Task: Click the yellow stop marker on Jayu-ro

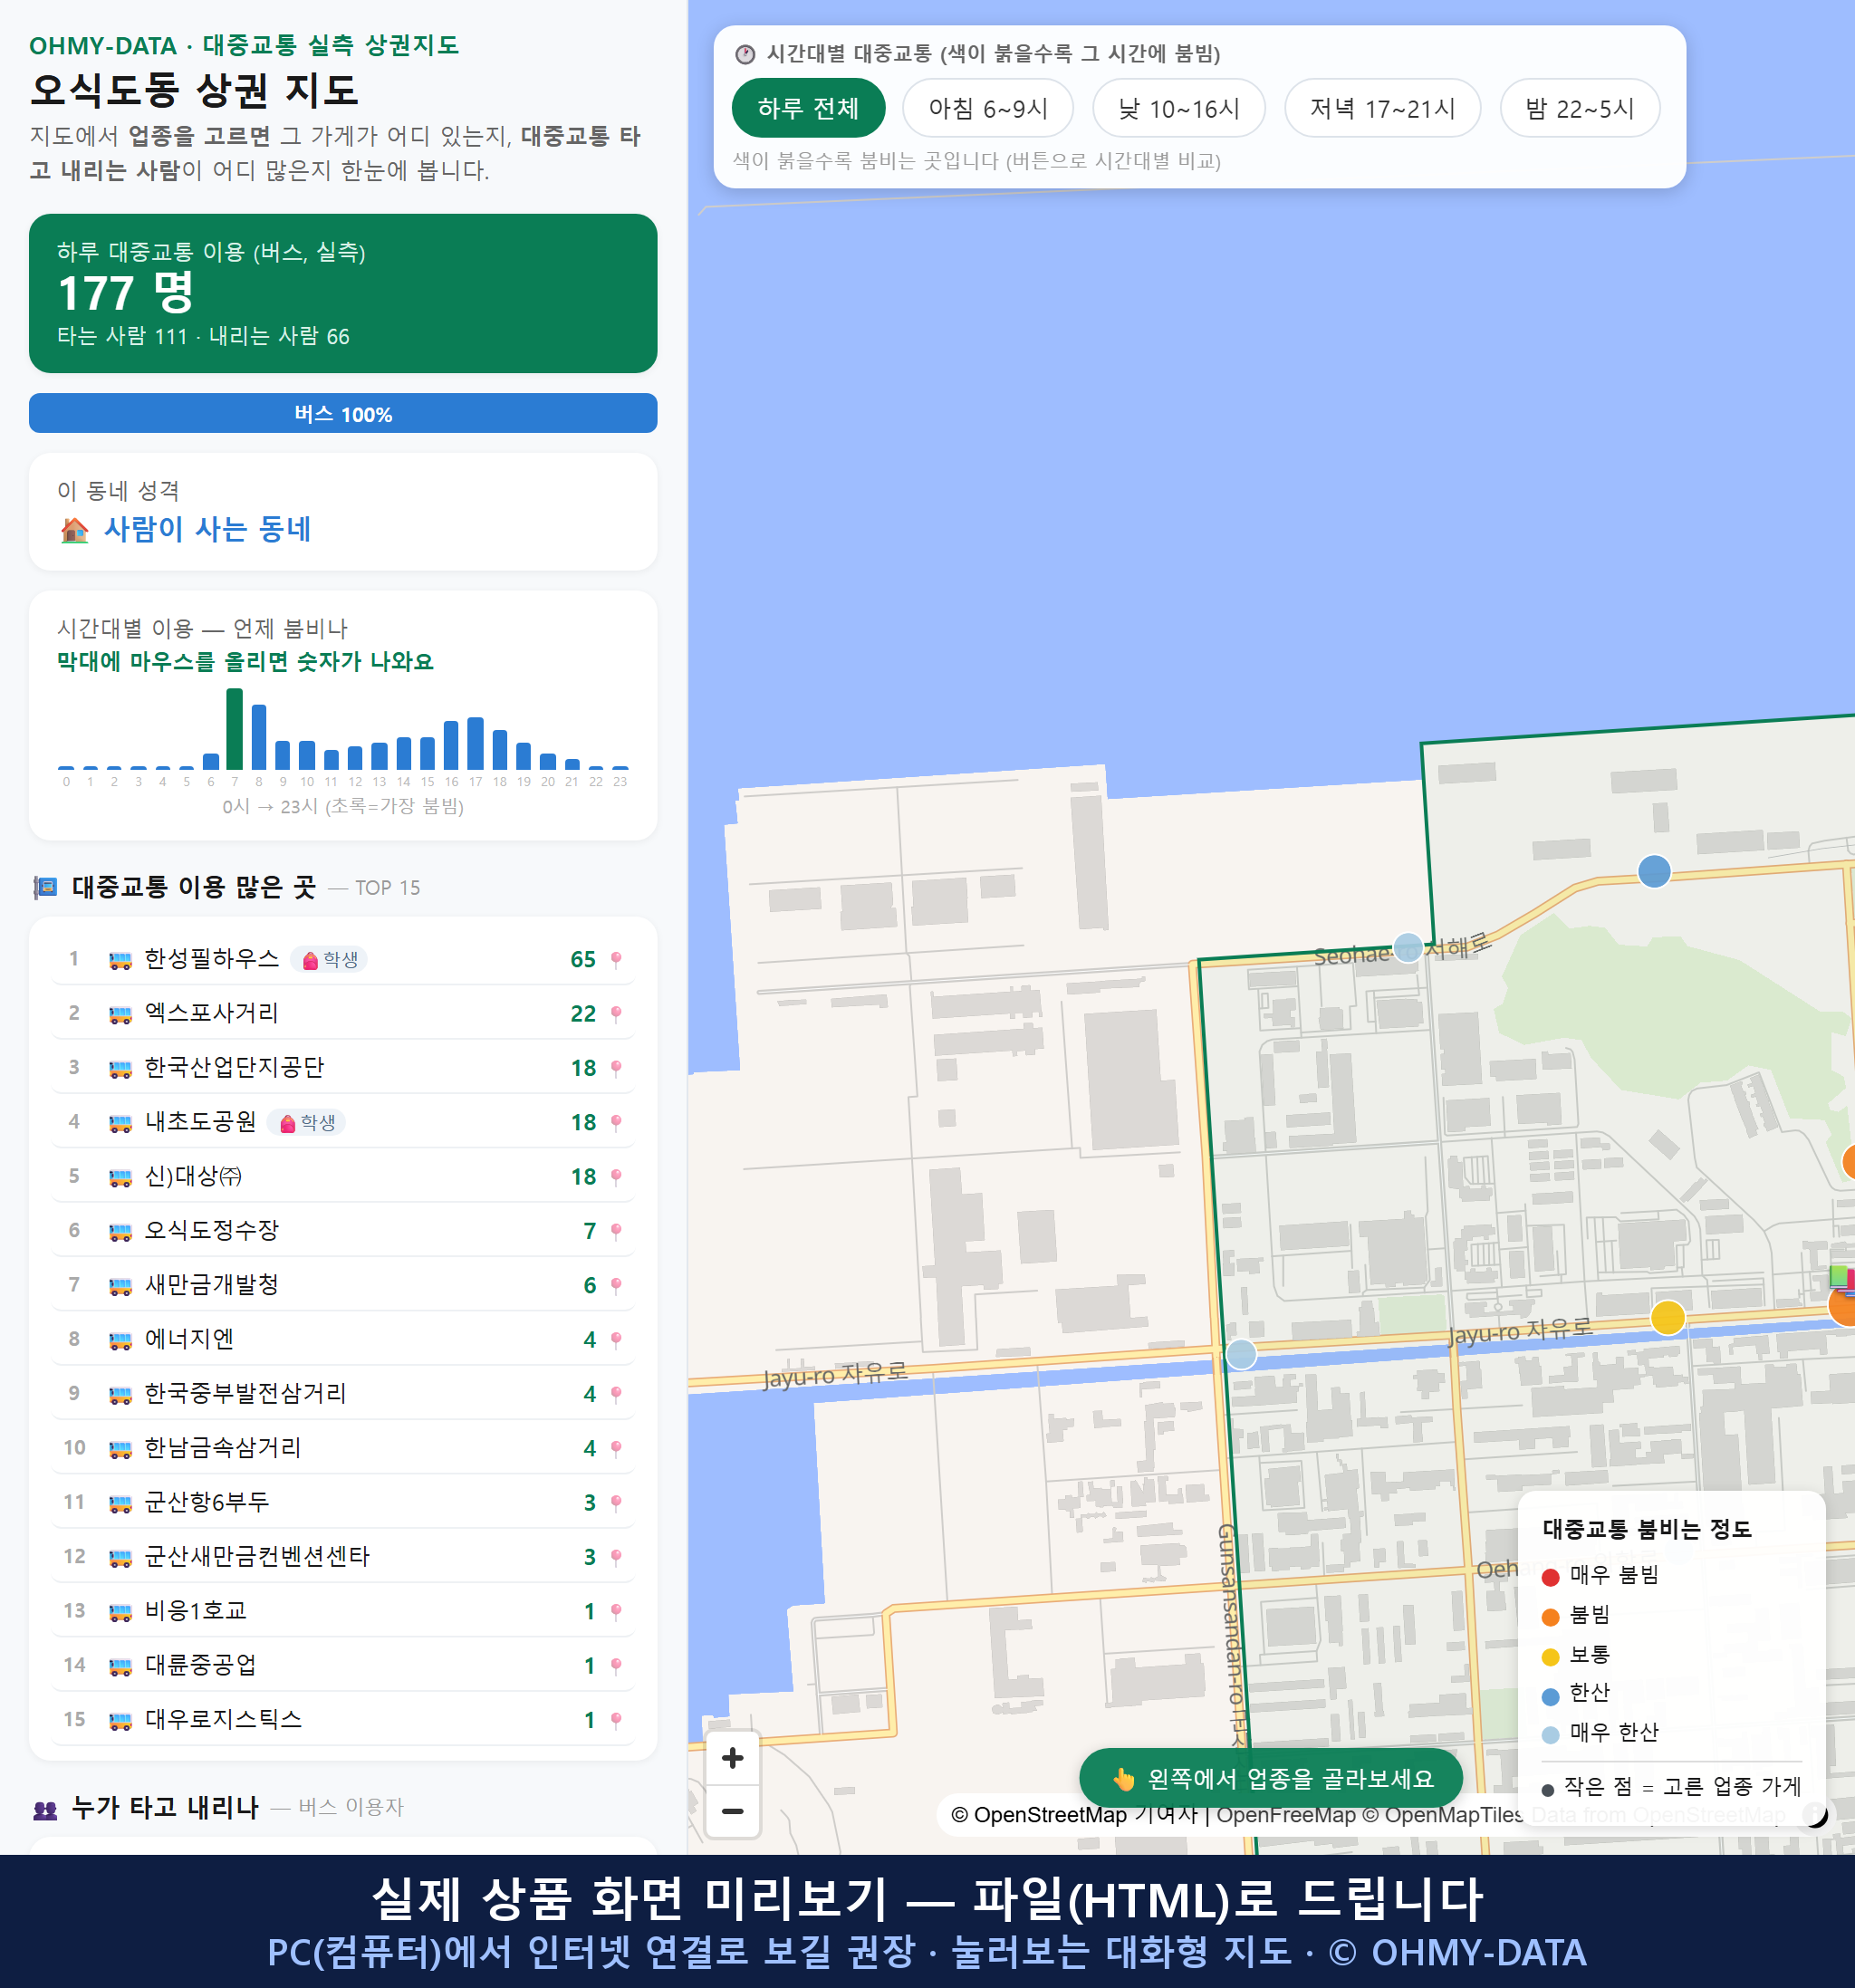Action: (1667, 1317)
